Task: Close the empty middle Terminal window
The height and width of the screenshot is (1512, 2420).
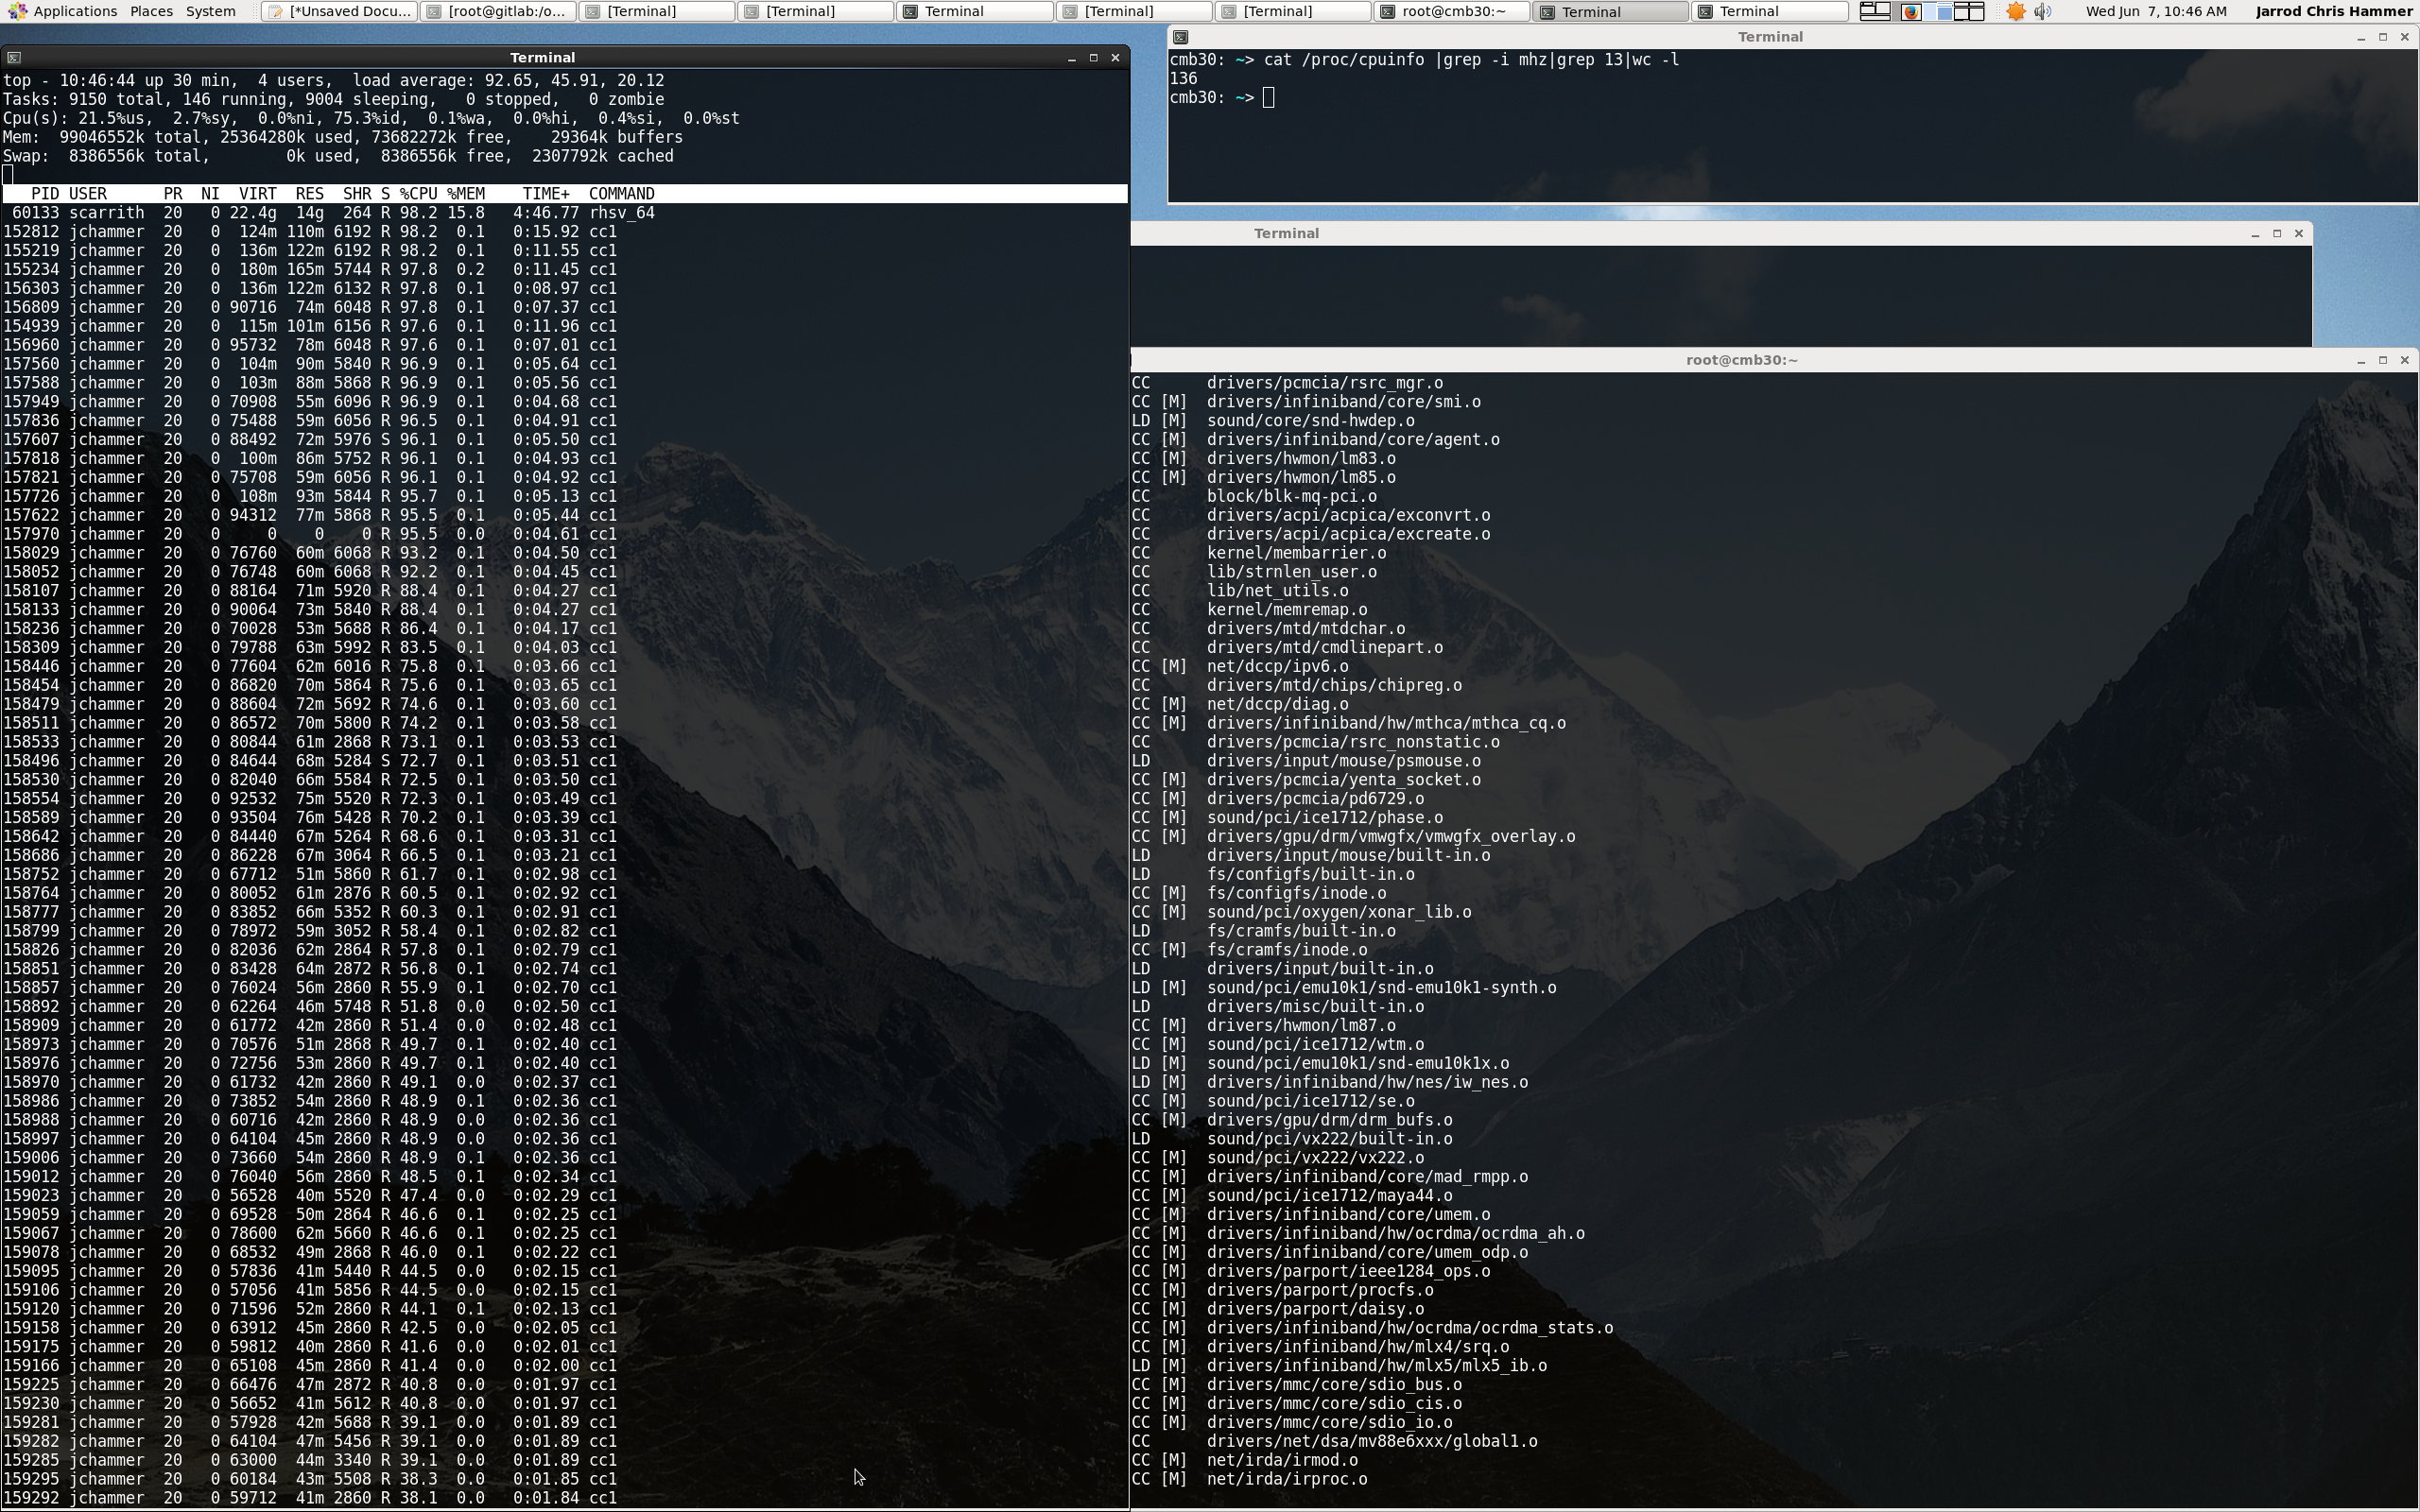Action: point(2299,233)
